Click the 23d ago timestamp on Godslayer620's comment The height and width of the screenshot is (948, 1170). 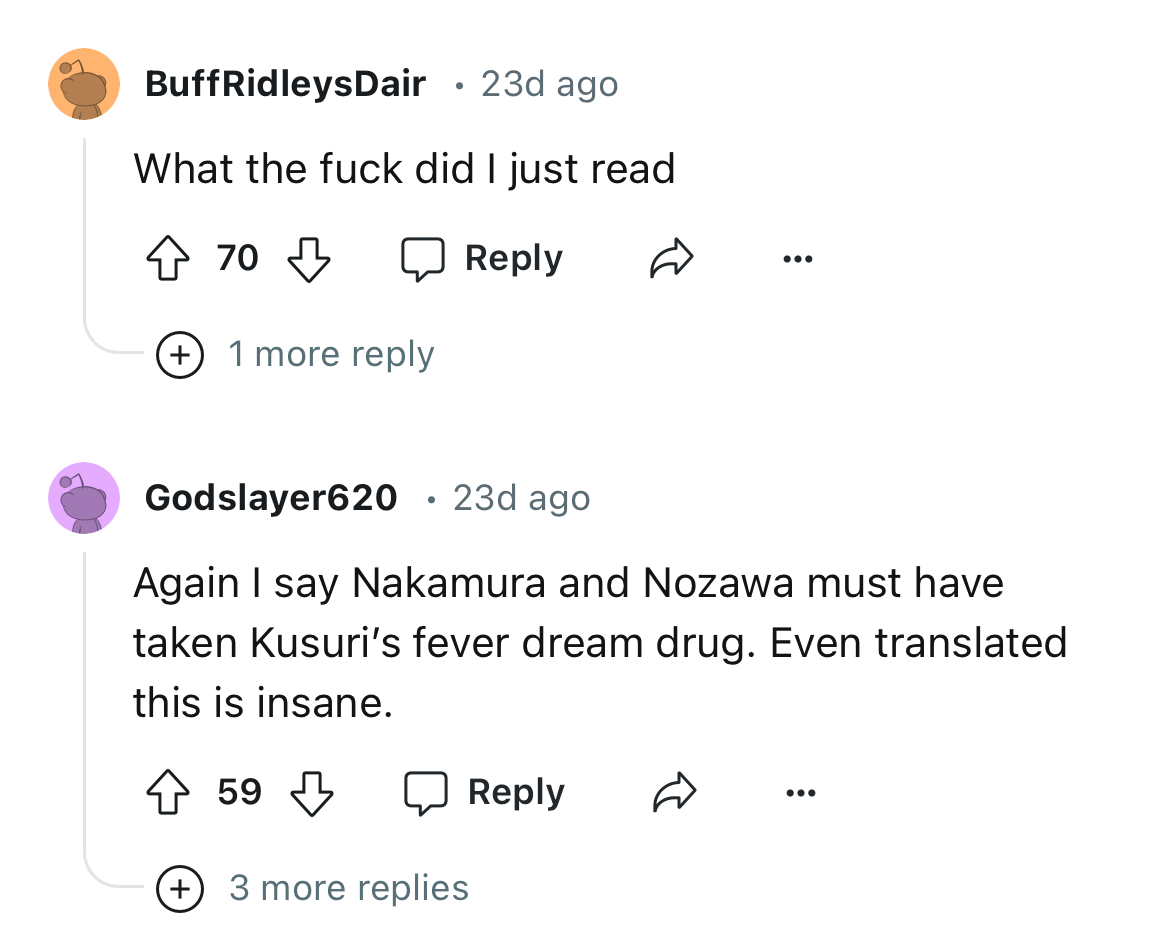coord(521,497)
